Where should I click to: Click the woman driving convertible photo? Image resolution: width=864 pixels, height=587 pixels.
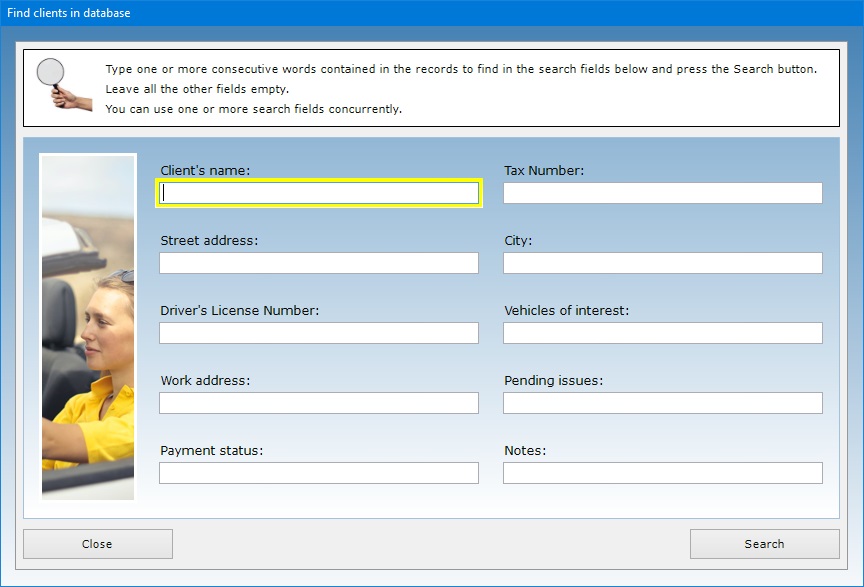tap(88, 326)
